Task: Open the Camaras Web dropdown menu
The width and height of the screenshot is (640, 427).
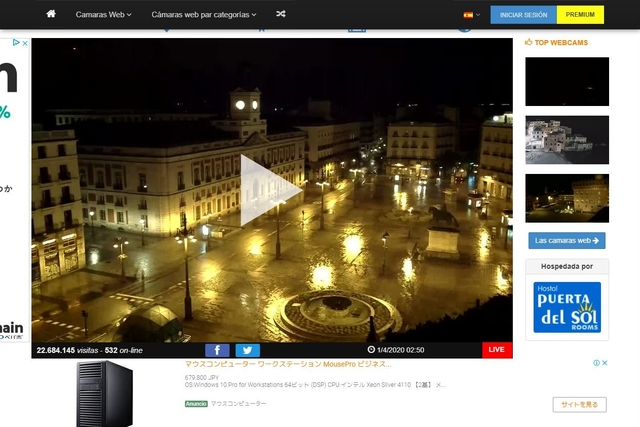Action: pos(103,15)
